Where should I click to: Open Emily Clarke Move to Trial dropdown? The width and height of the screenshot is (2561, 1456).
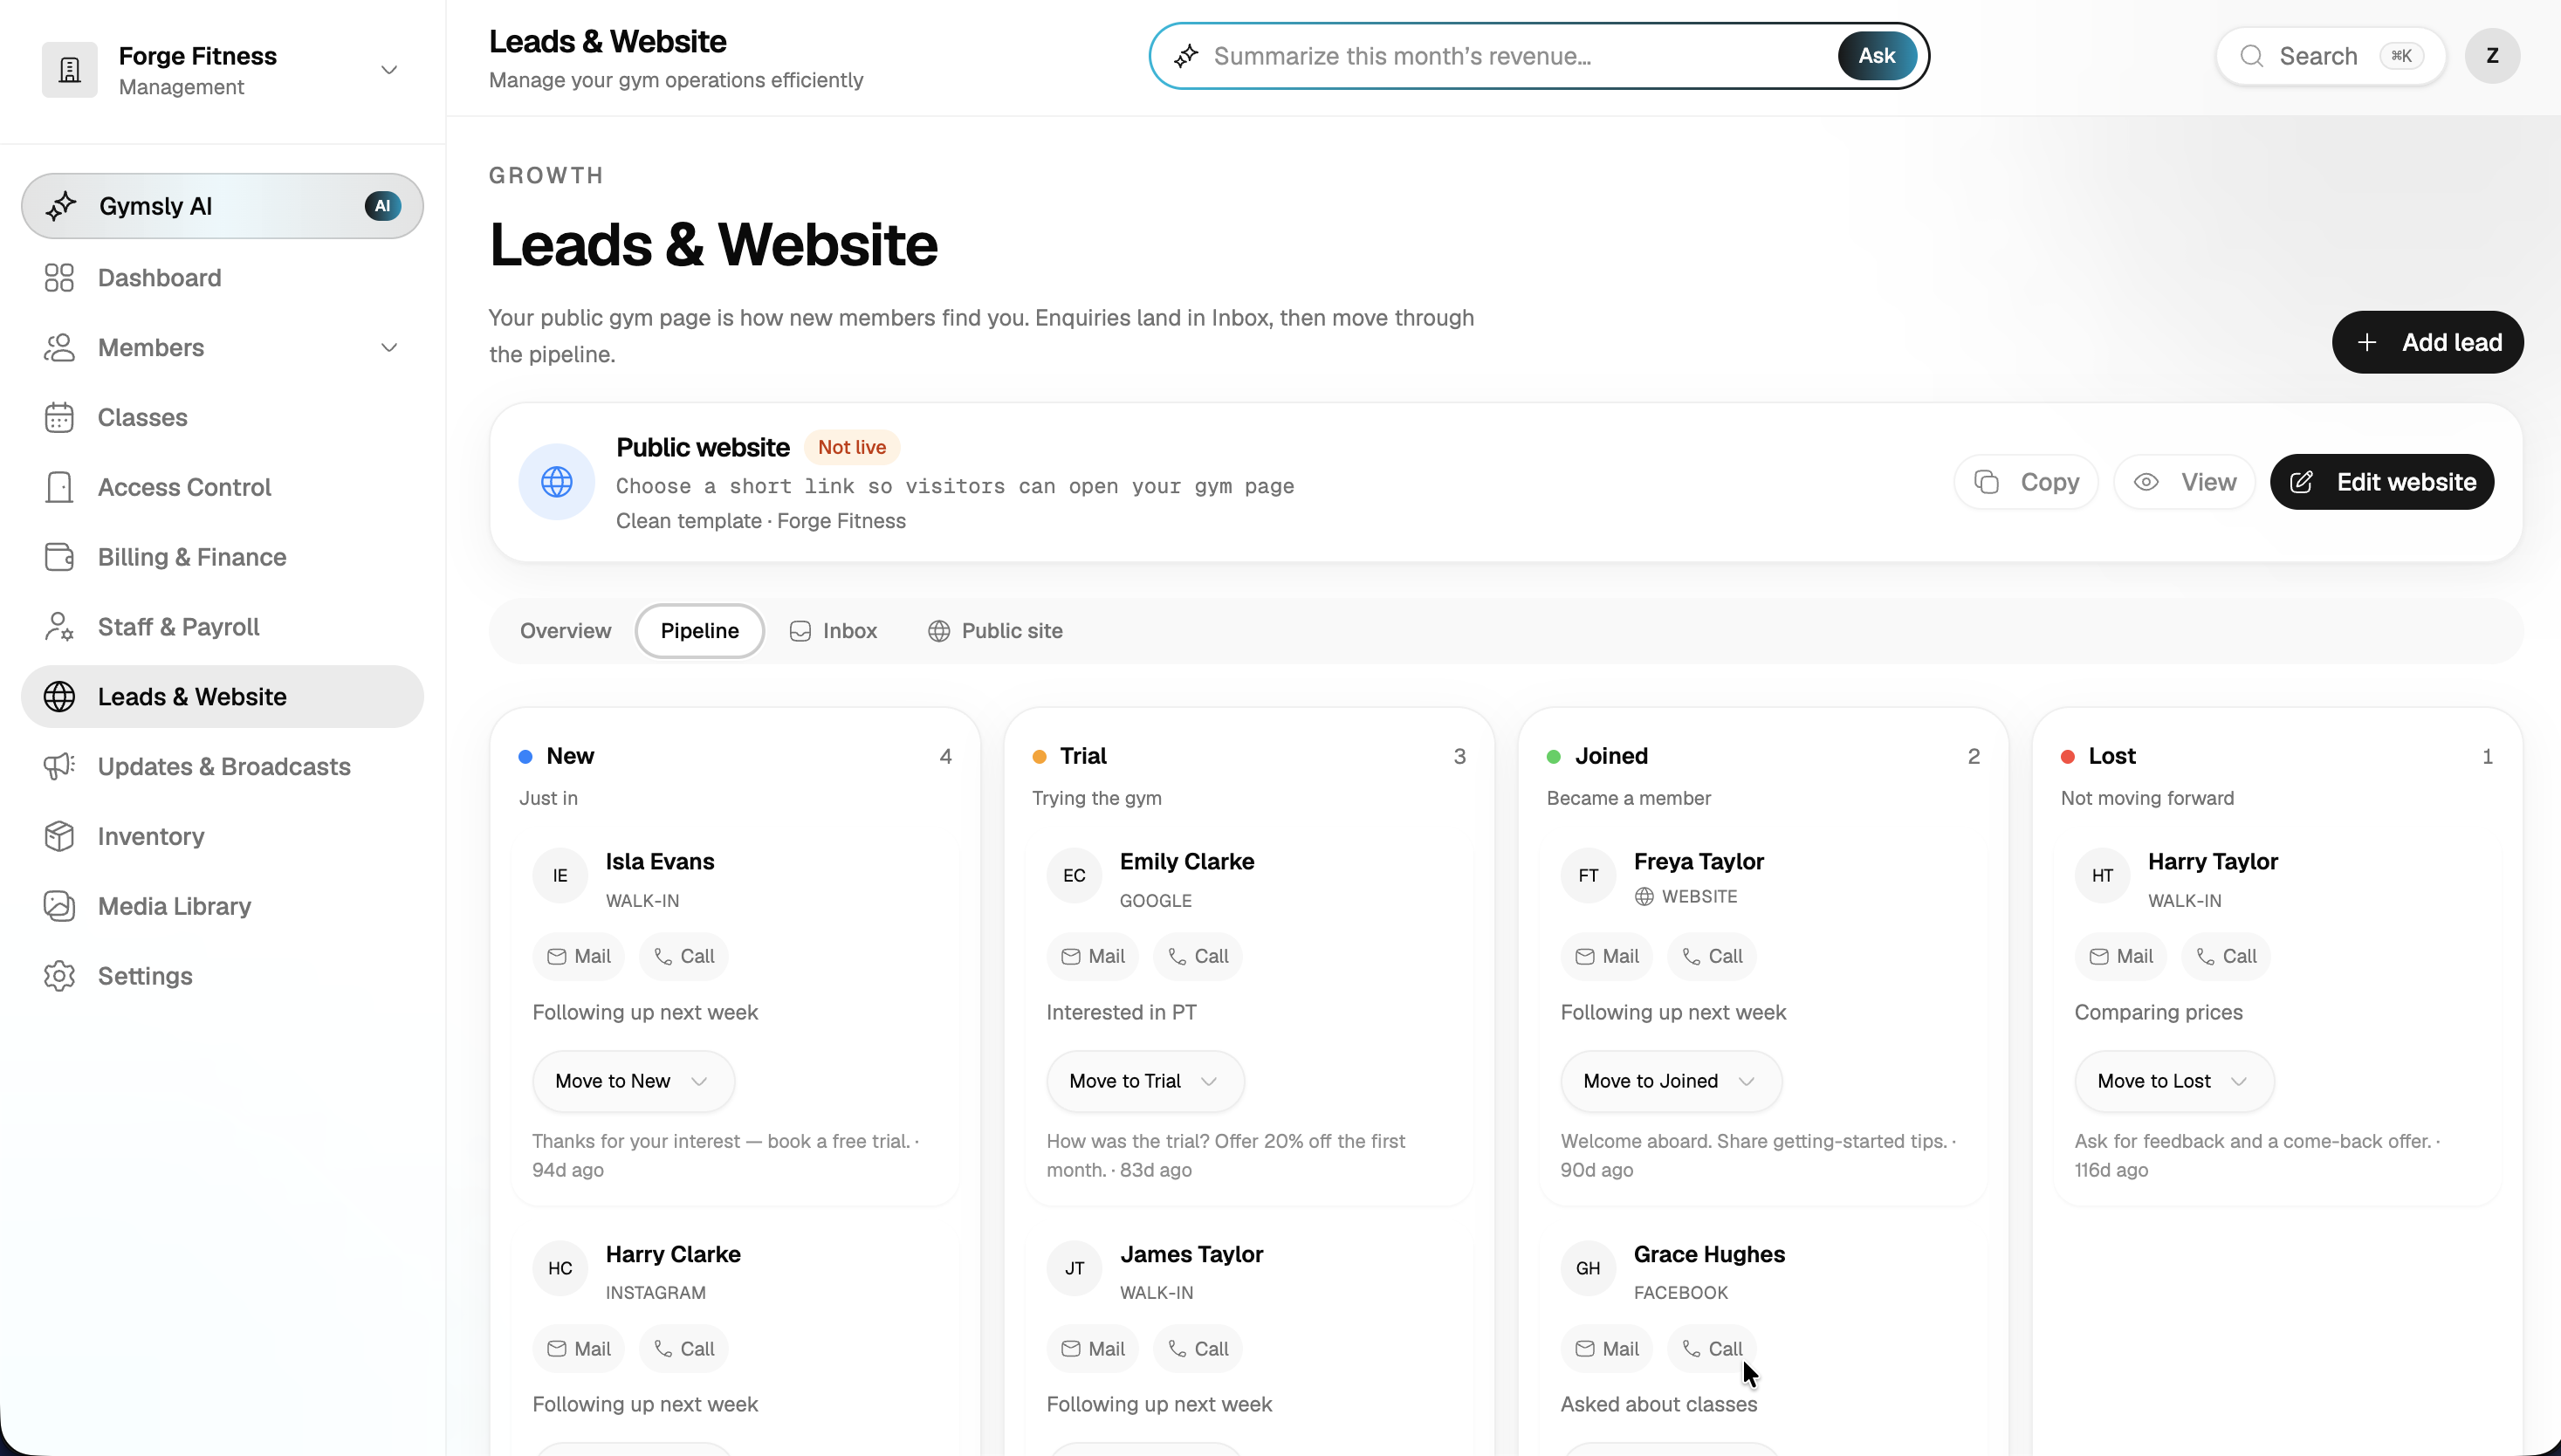pyautogui.click(x=1145, y=1081)
